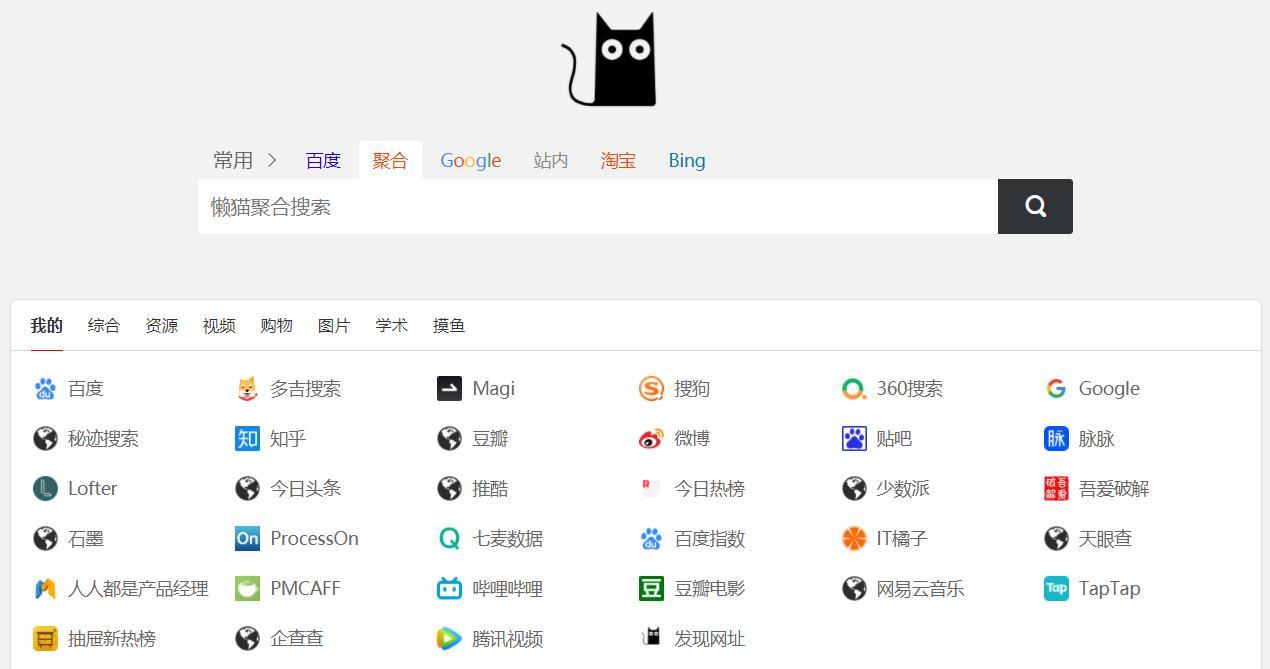Click the 豆瓣 globe icon
The width and height of the screenshot is (1270, 669).
tap(449, 438)
